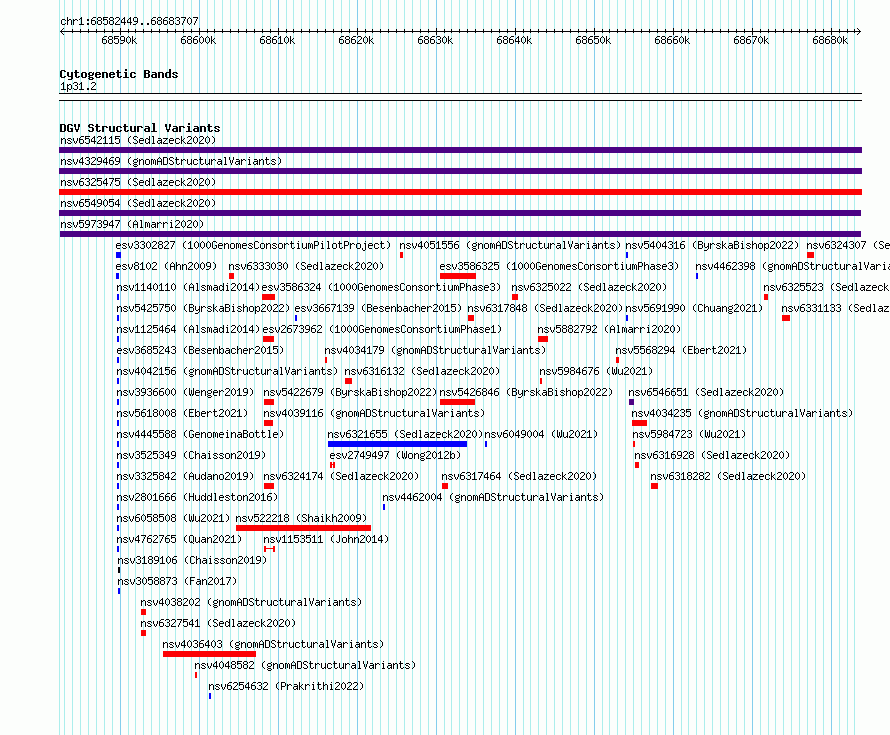Open esv2673962 (1000GenomesConsortiumPhase1) label
Screen dimensions: 890x735
click(382, 329)
